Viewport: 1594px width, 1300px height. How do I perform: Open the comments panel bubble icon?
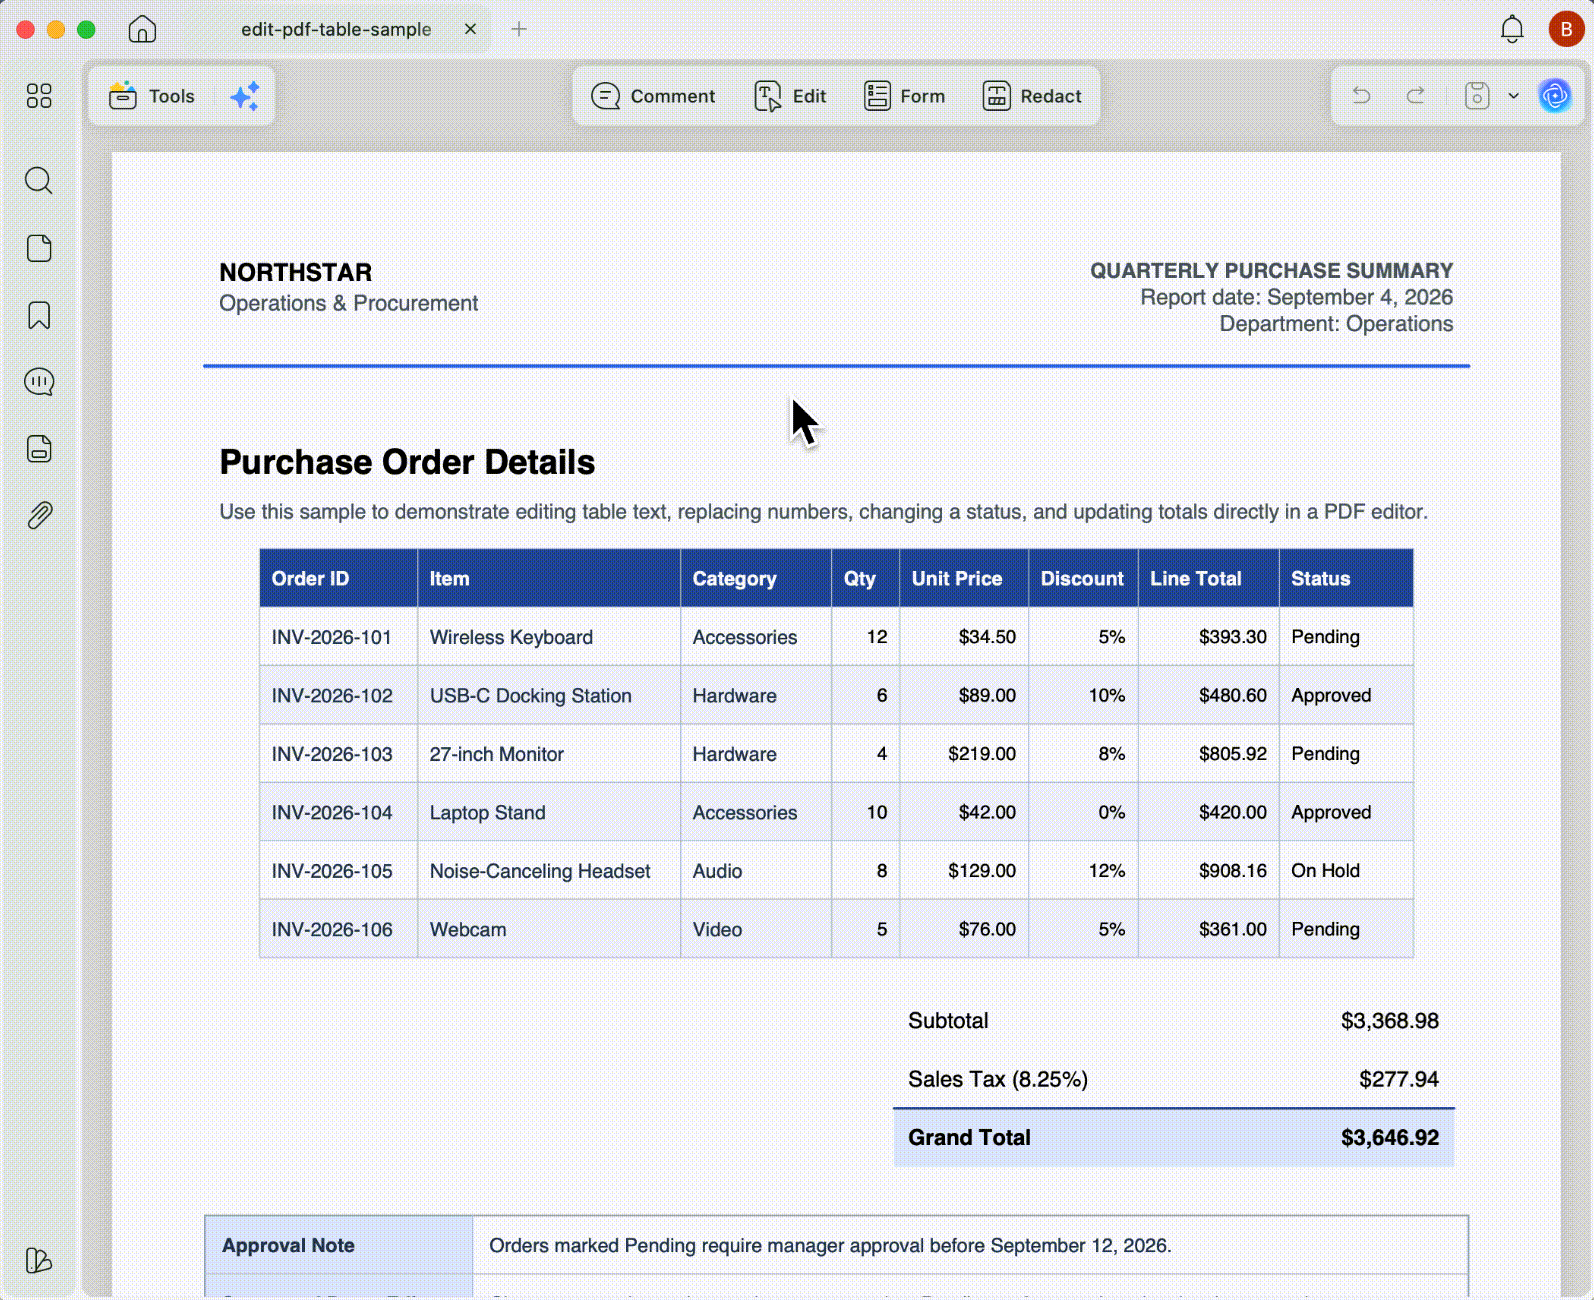pyautogui.click(x=39, y=382)
